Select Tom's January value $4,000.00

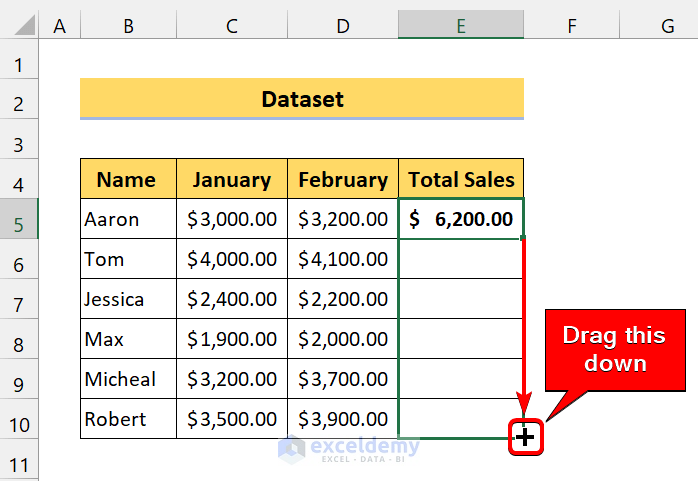(x=231, y=259)
